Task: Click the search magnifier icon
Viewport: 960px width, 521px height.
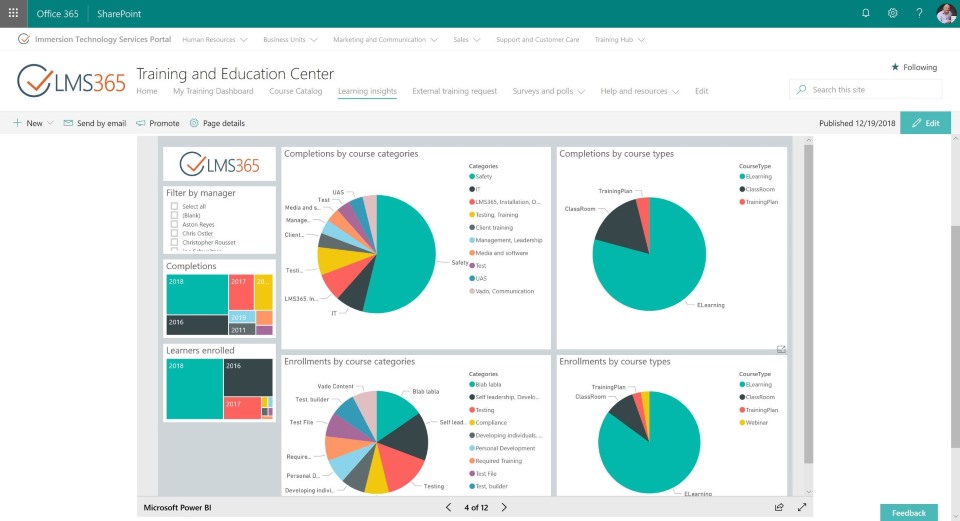Action: point(801,89)
